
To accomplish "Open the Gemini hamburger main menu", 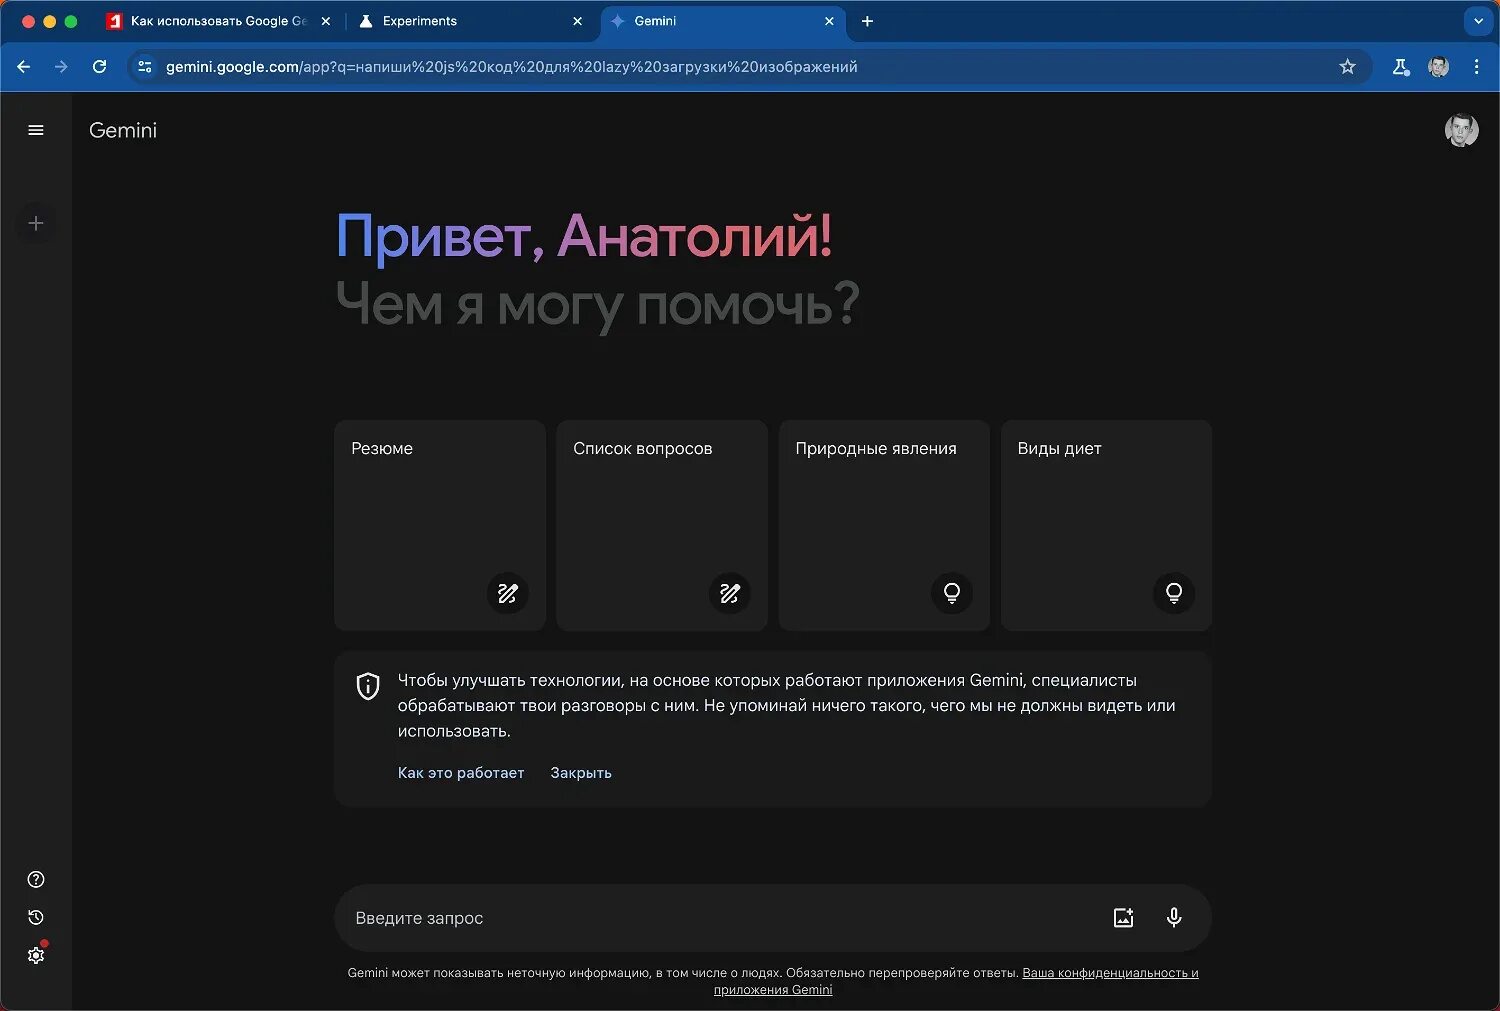I will pyautogui.click(x=36, y=130).
